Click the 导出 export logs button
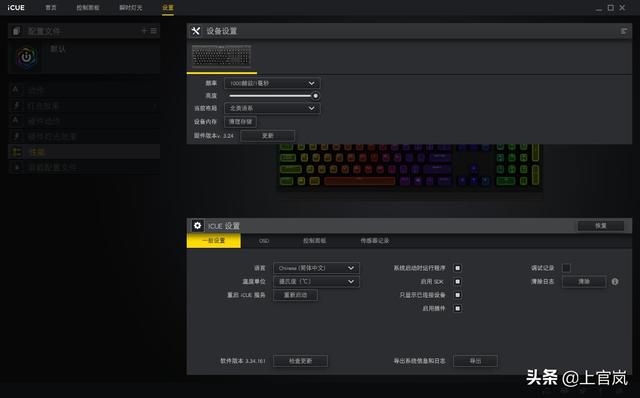Screen dimensions: 640x398 476,361
